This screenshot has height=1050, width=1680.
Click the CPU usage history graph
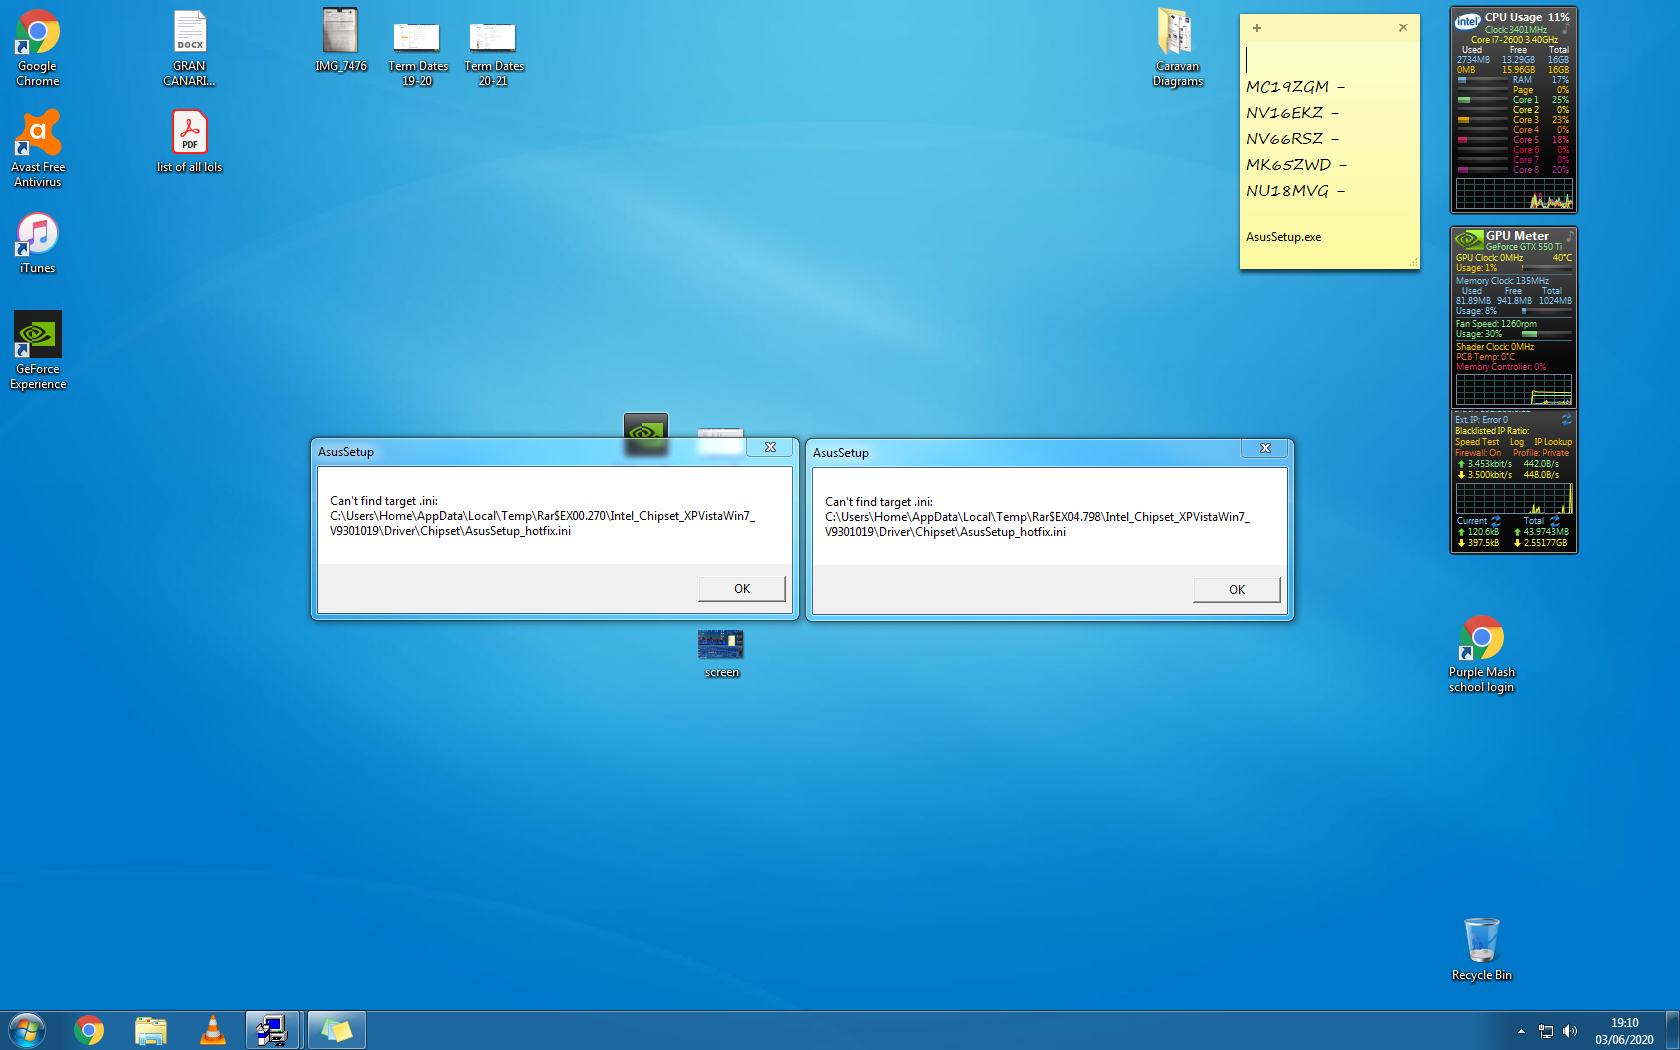click(x=1514, y=193)
